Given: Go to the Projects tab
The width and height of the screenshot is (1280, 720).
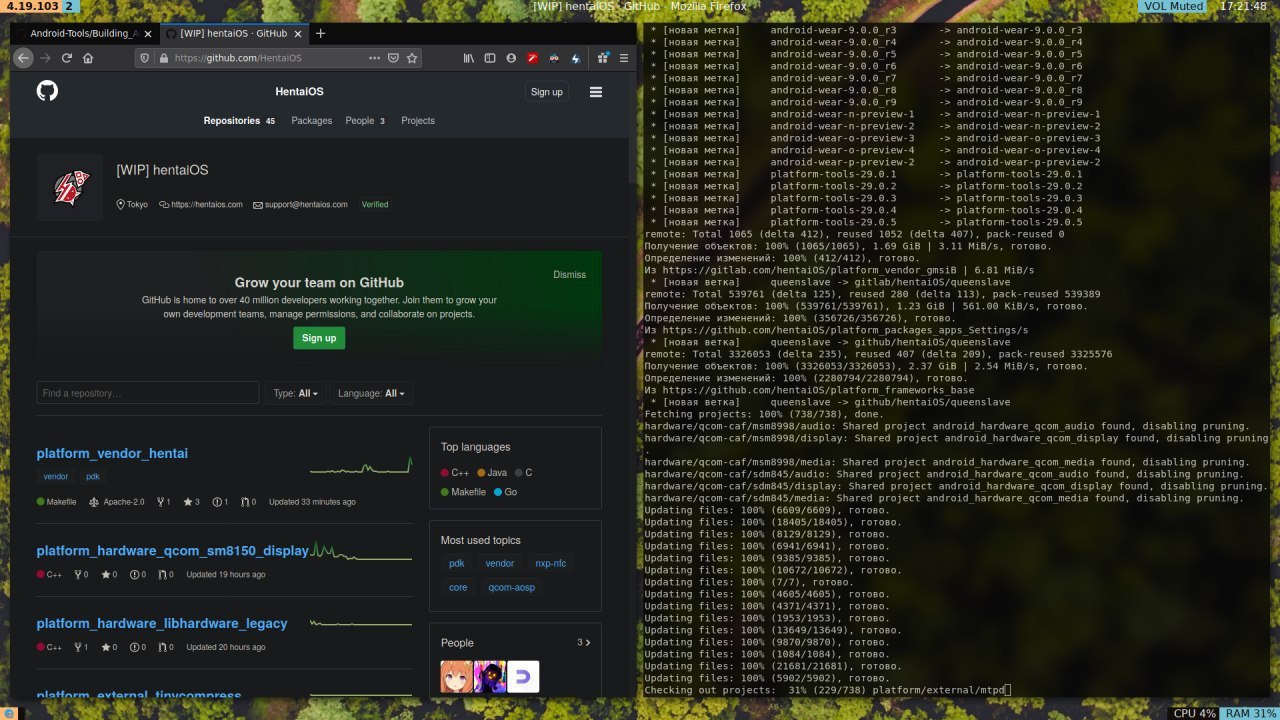Looking at the screenshot, I should (x=418, y=121).
